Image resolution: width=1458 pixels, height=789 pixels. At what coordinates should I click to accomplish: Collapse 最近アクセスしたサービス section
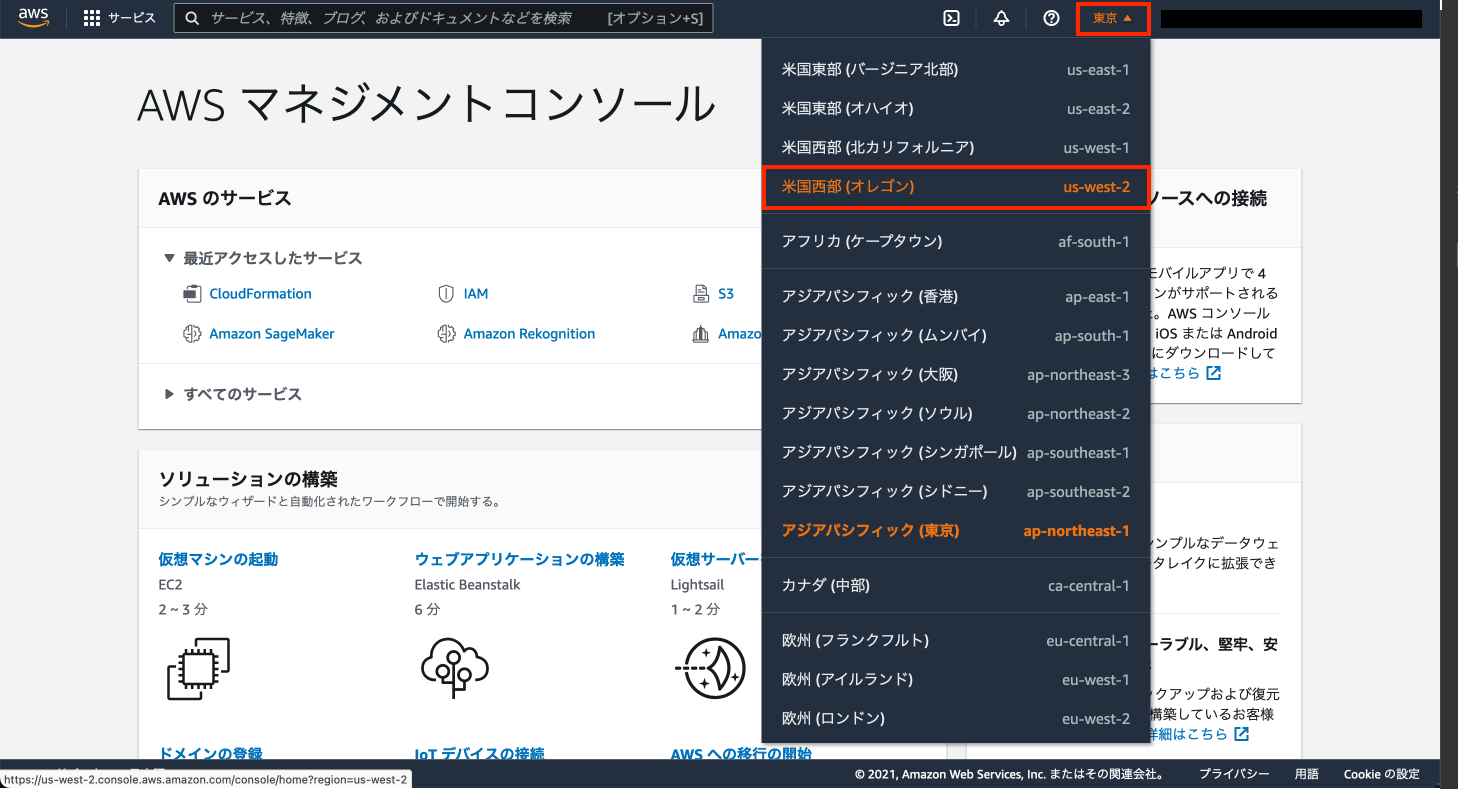tap(170, 258)
